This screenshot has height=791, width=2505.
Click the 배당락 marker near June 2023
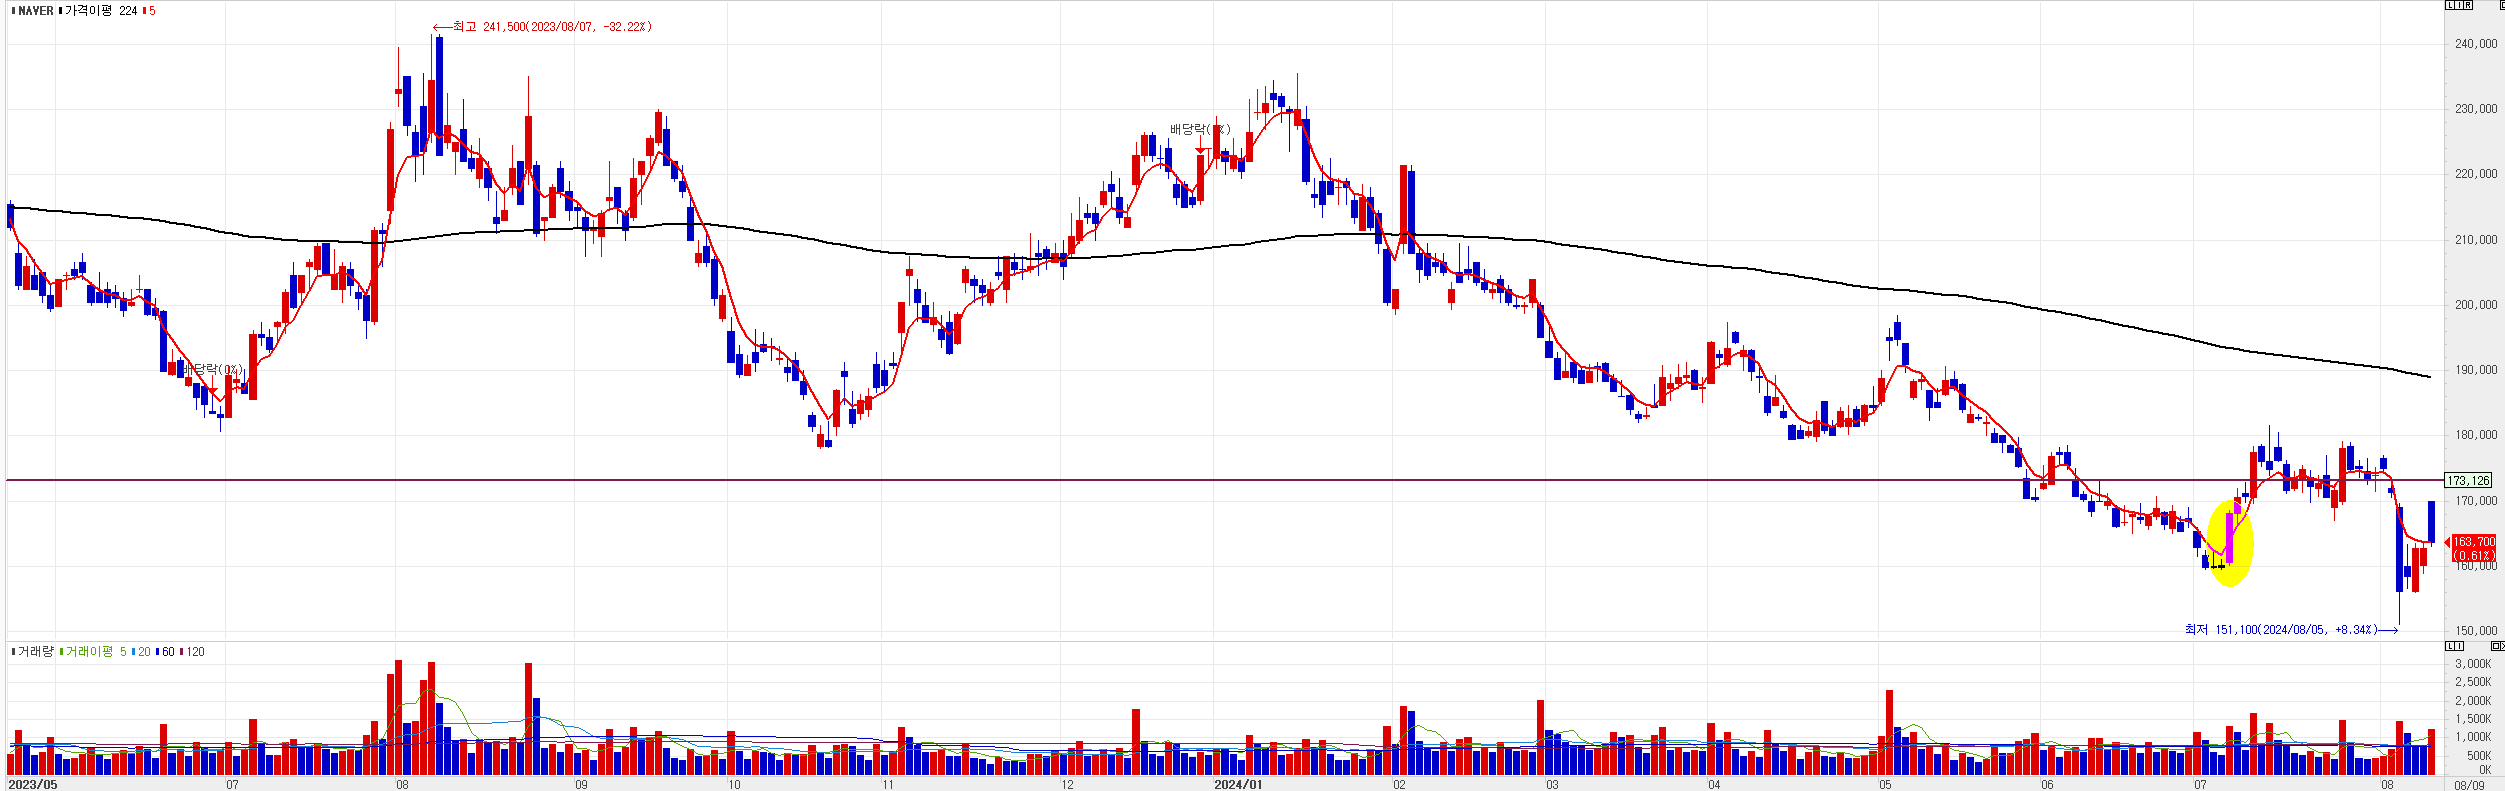pyautogui.click(x=212, y=370)
